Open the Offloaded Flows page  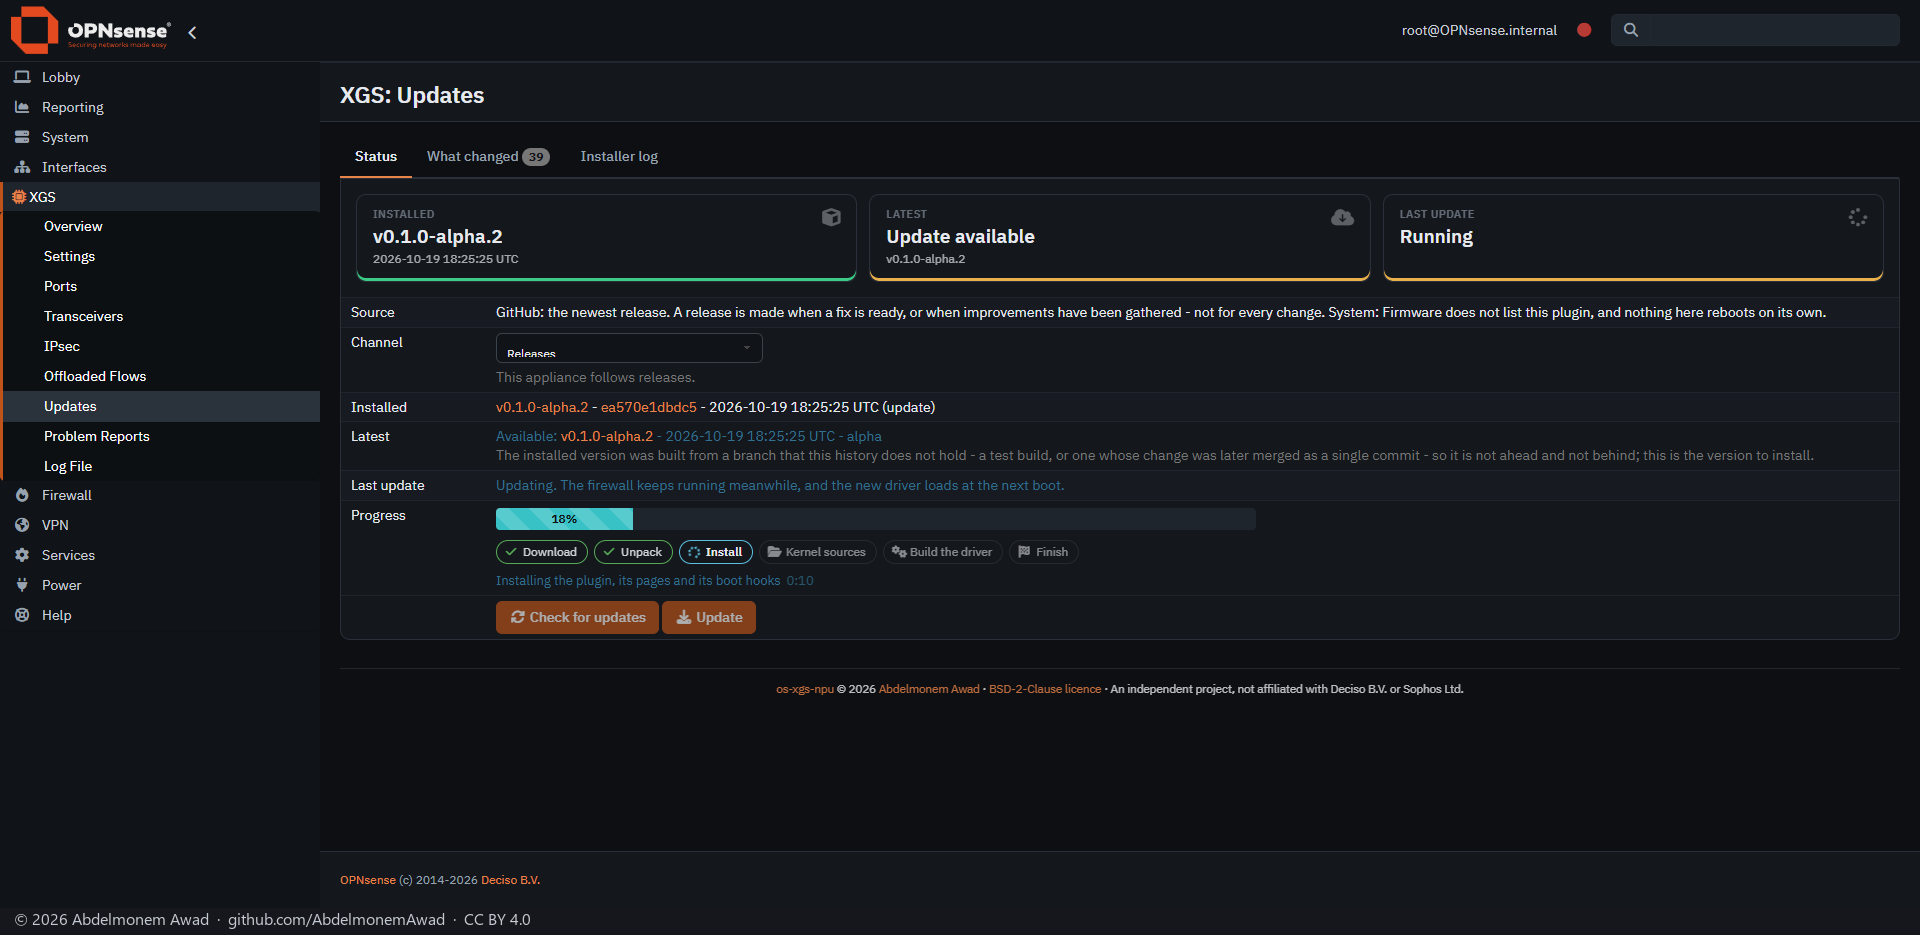[x=95, y=376]
